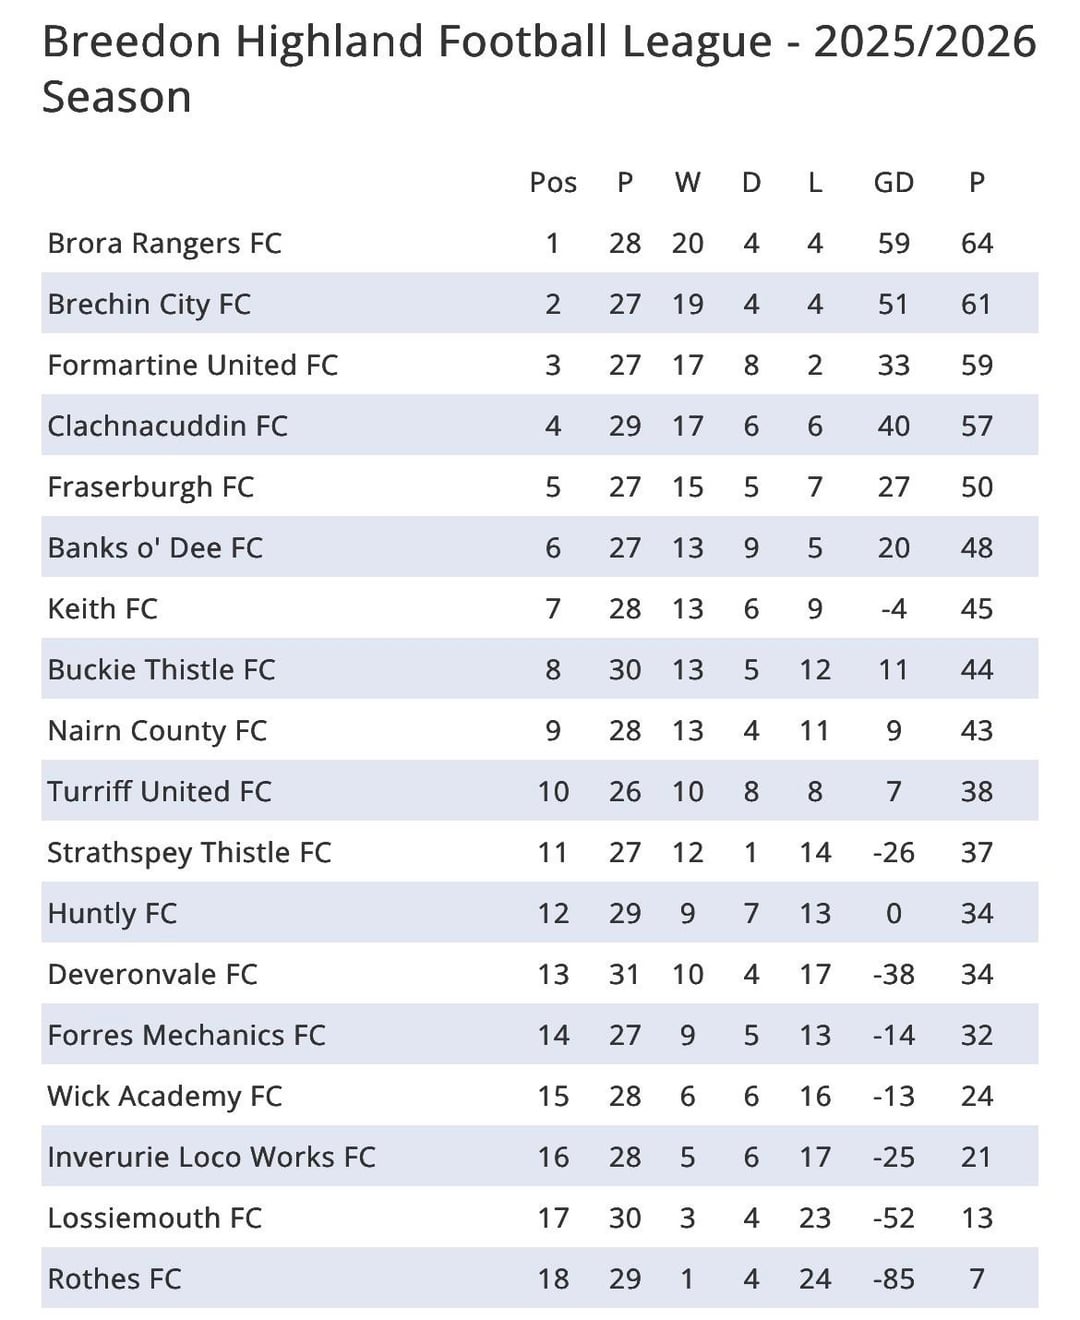Click the Brora Rangers FC team name
The image size is (1080, 1320).
pyautogui.click(x=165, y=244)
